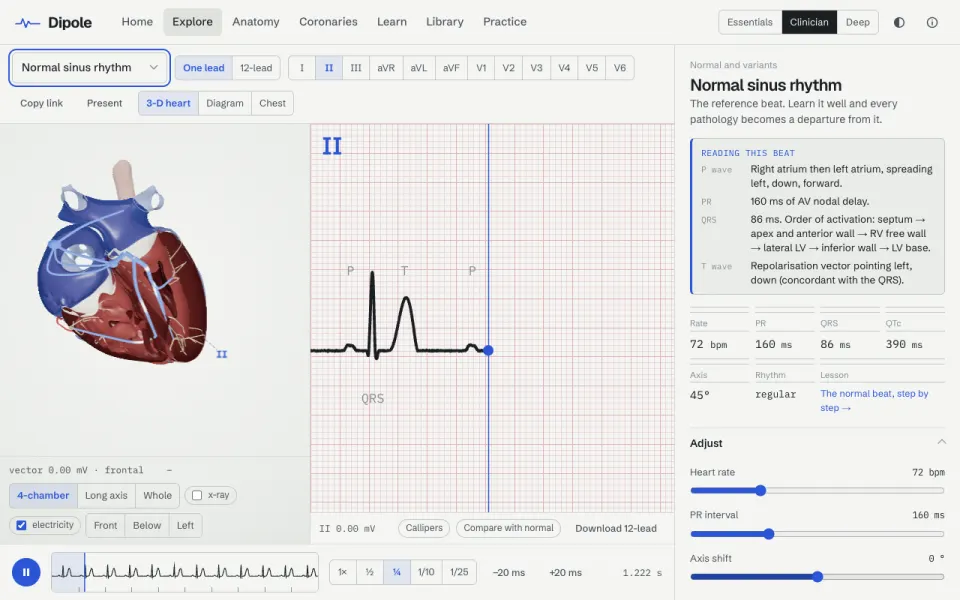
Task: Go to the Home nav item
Action: (137, 22)
